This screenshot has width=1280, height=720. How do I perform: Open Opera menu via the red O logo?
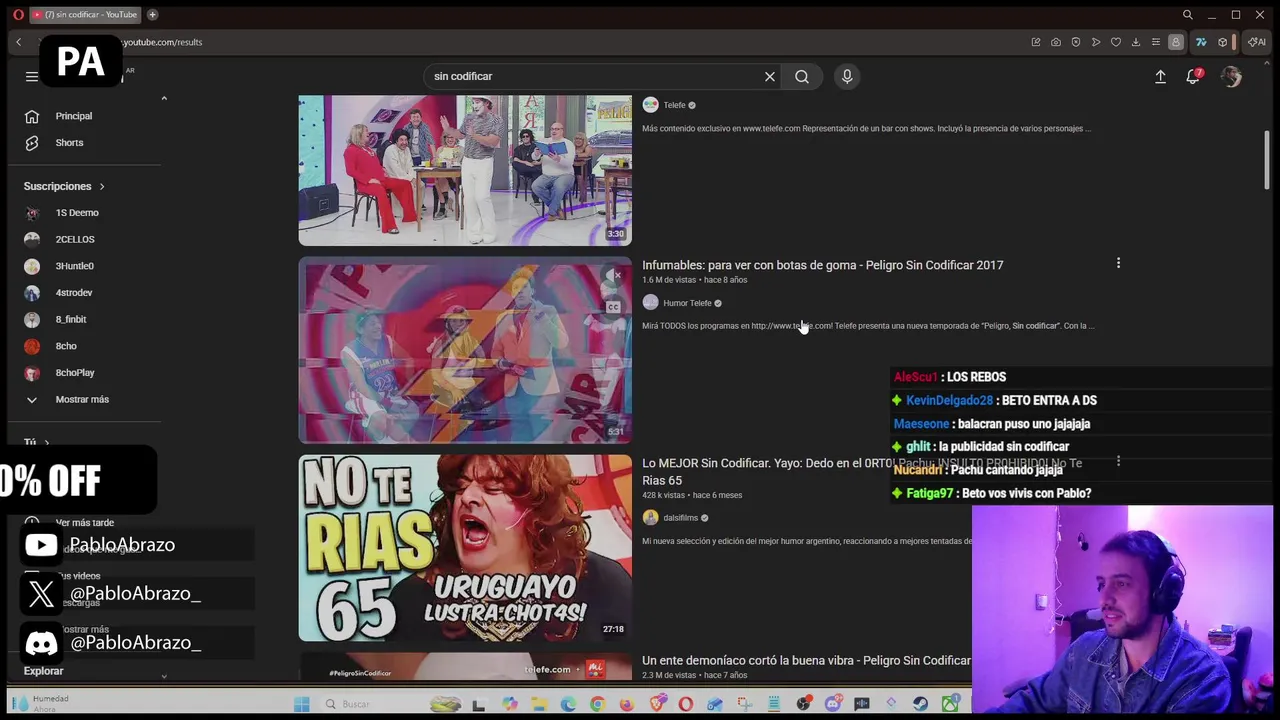tap(18, 15)
